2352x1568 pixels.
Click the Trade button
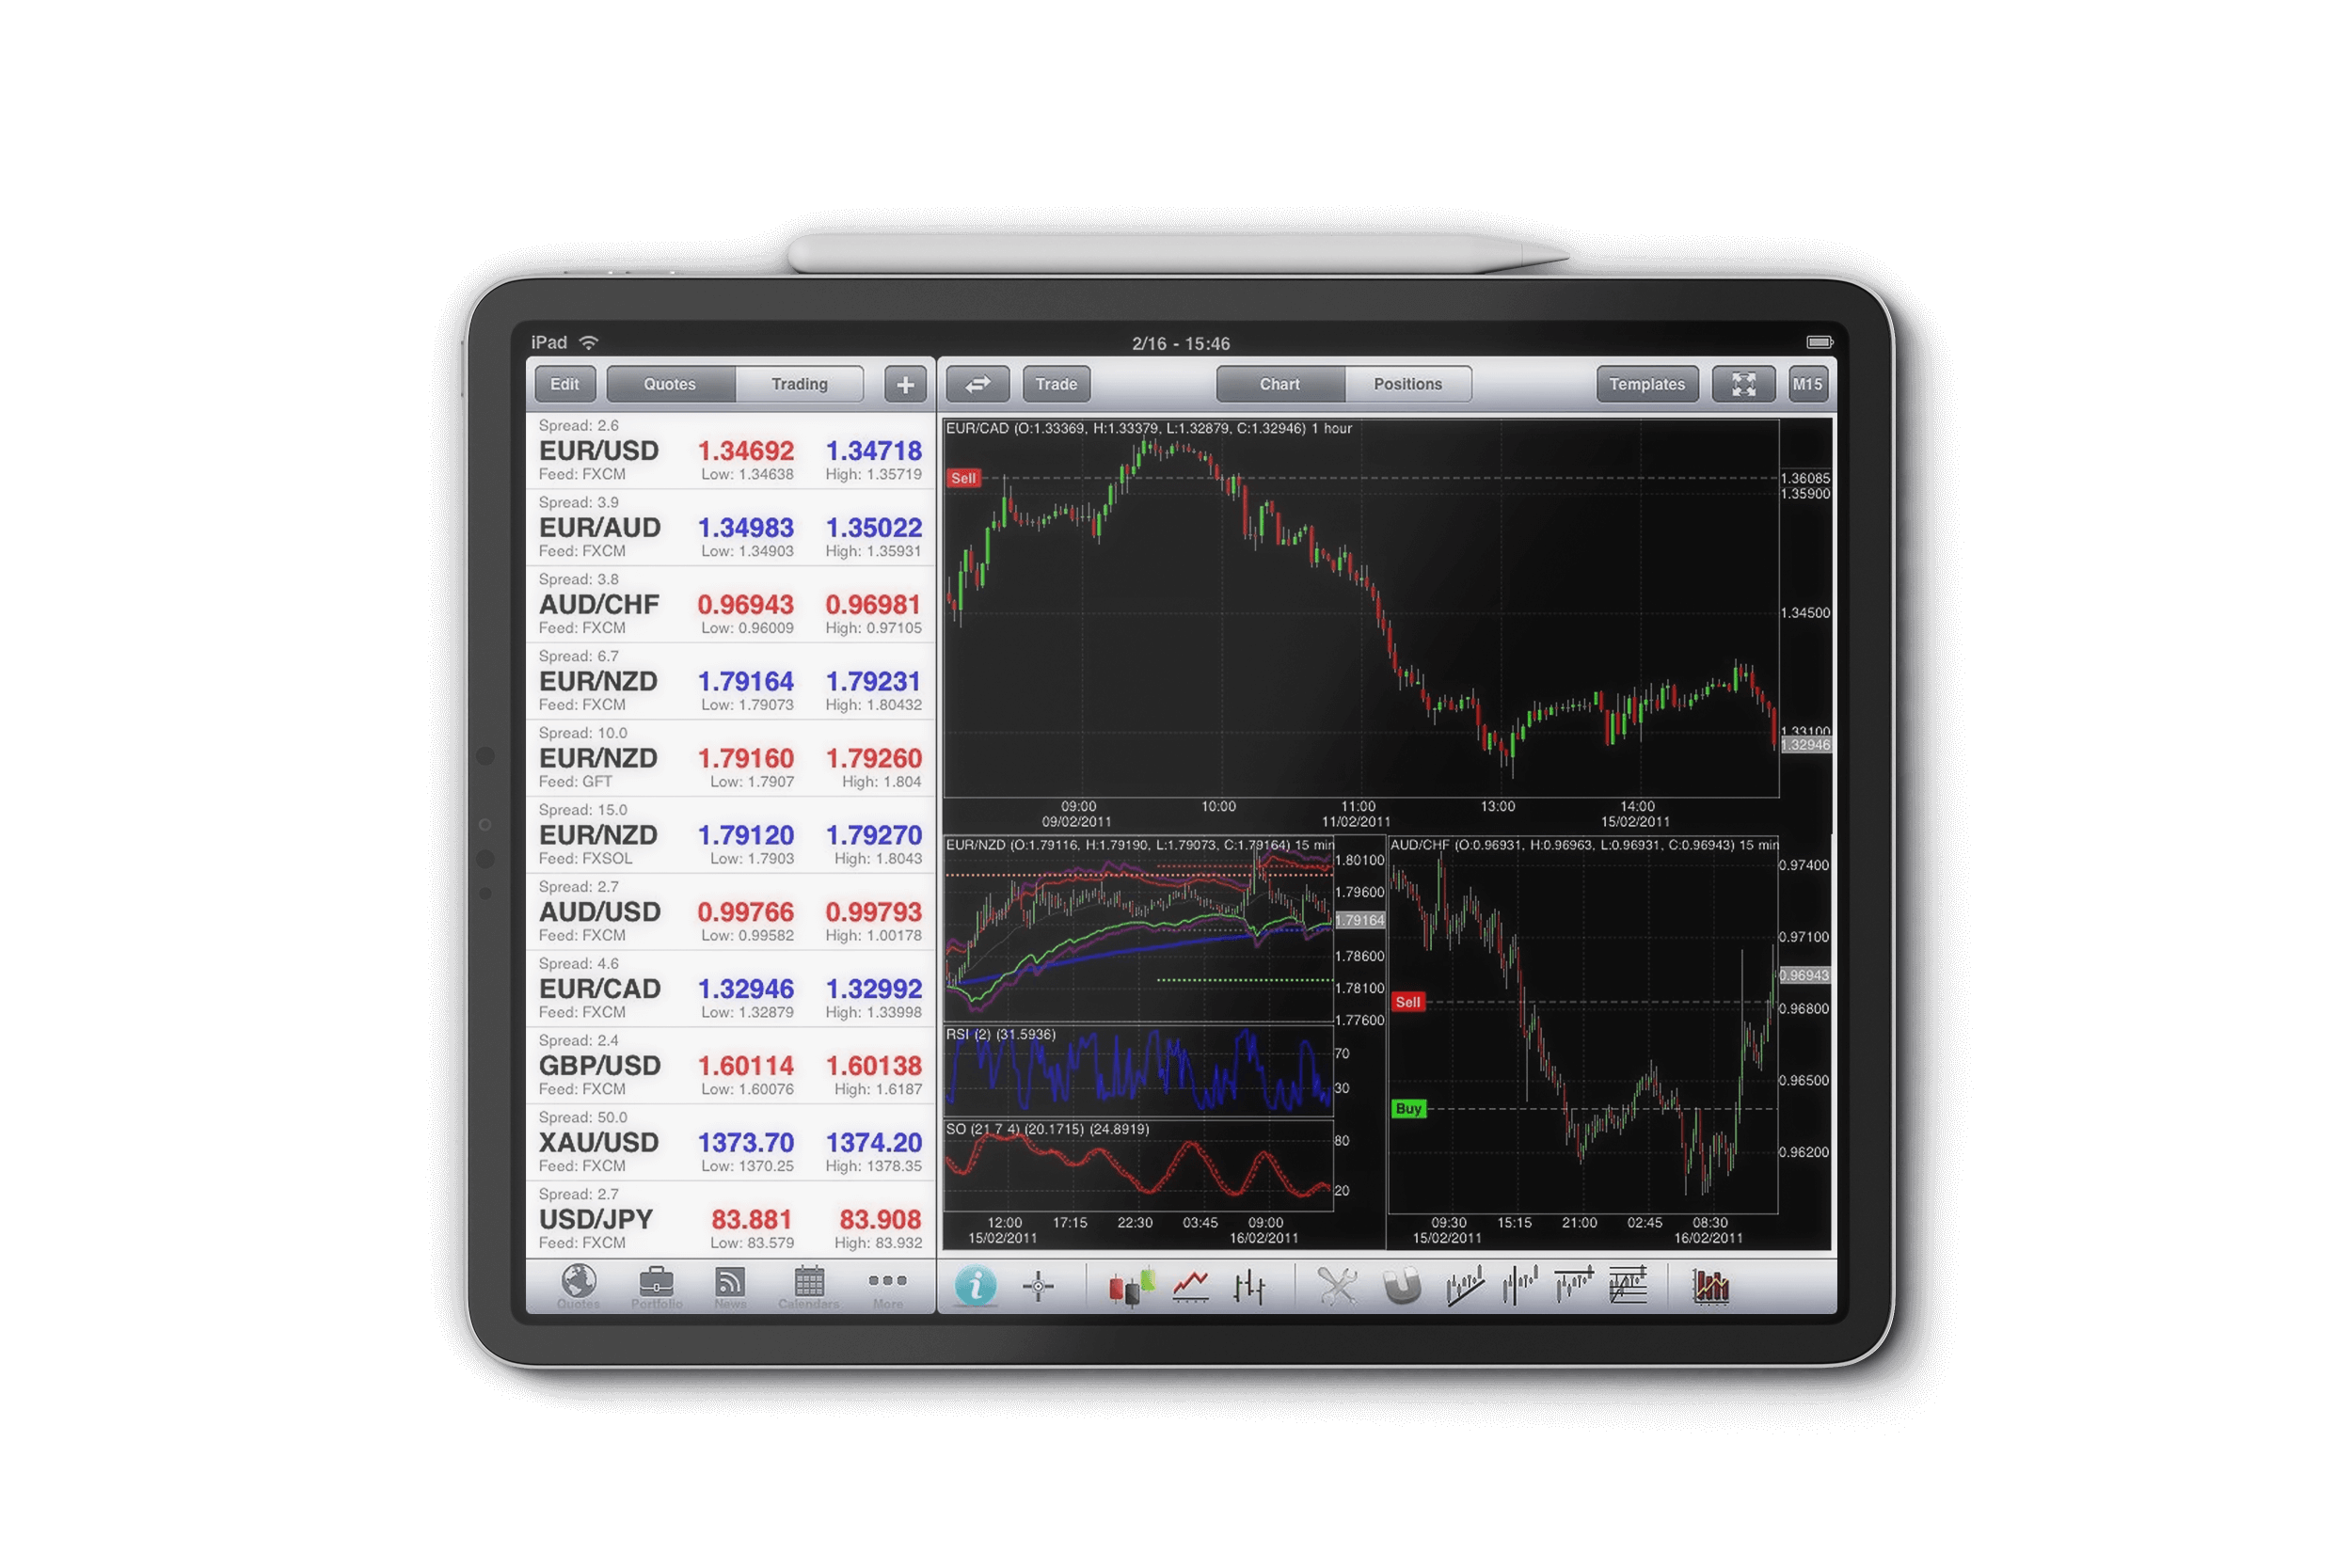click(x=1056, y=384)
